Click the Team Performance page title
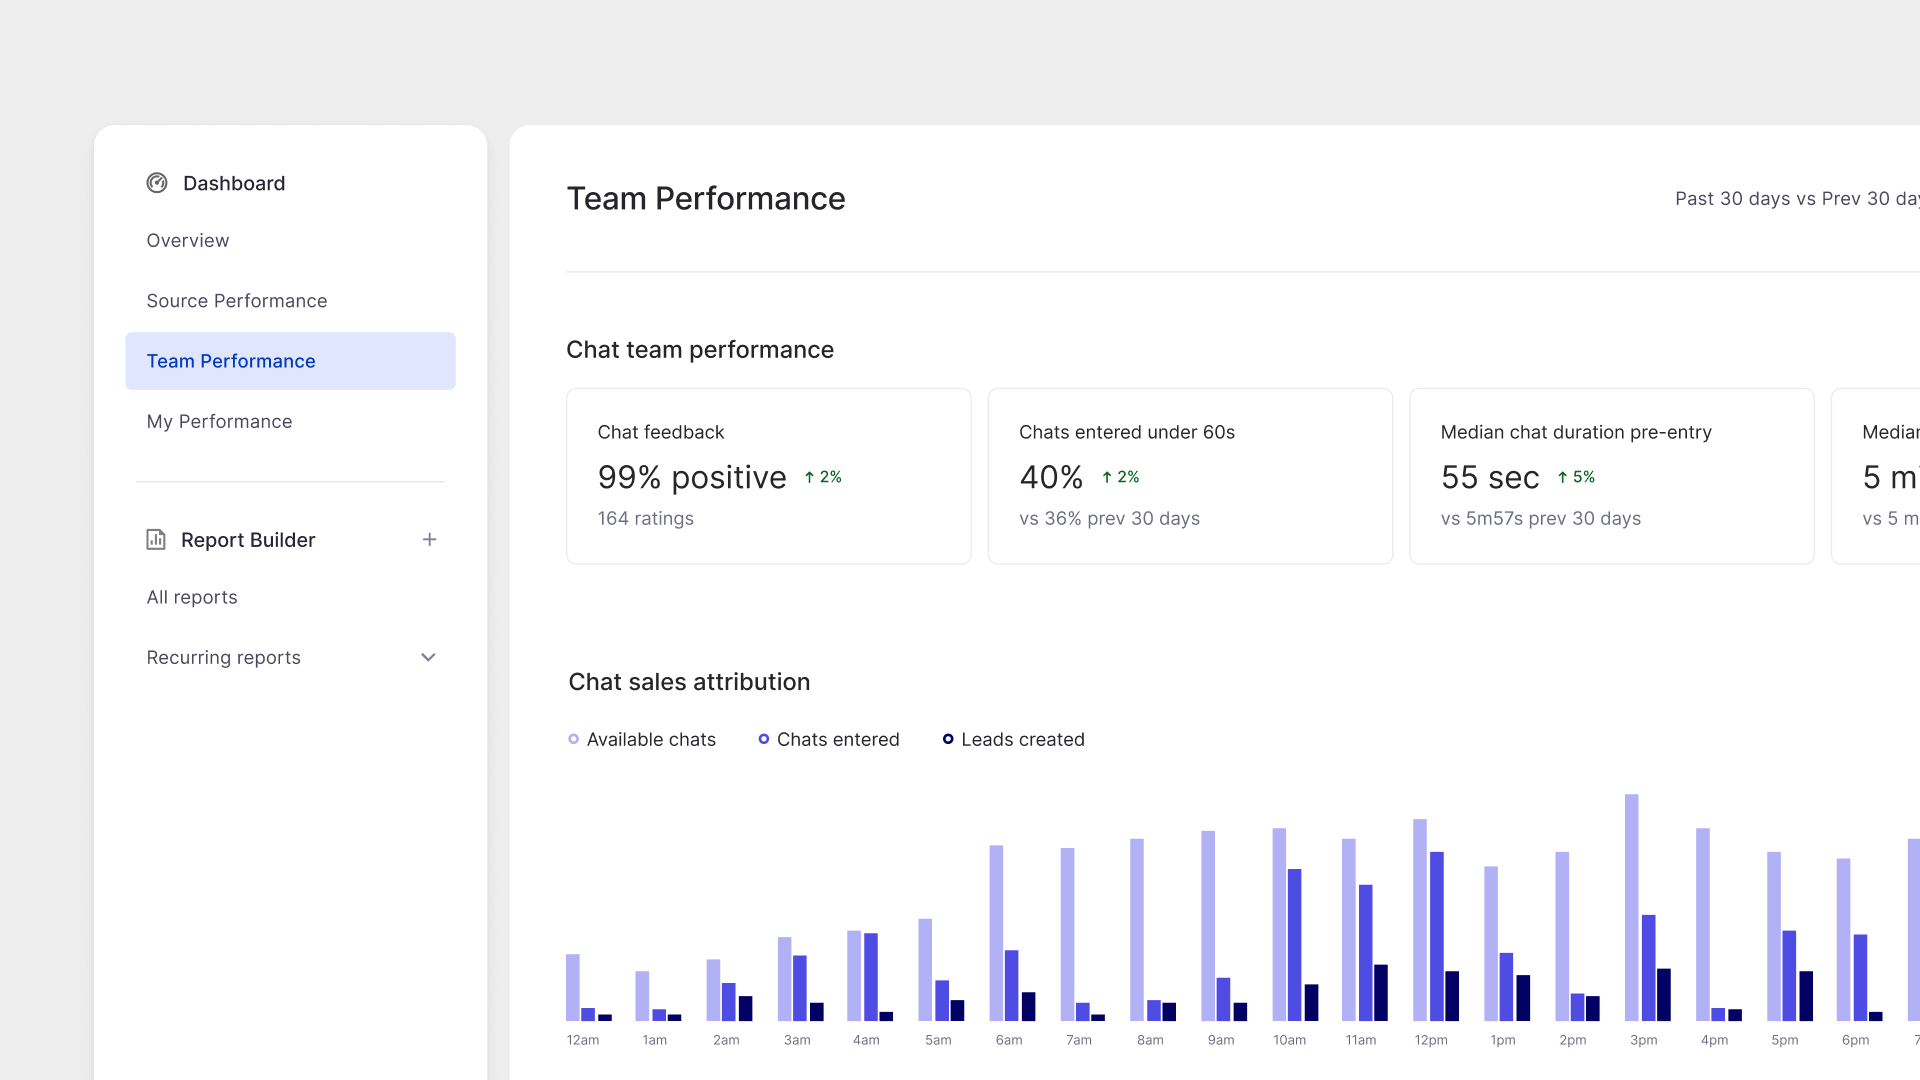The height and width of the screenshot is (1080, 1920). point(706,199)
